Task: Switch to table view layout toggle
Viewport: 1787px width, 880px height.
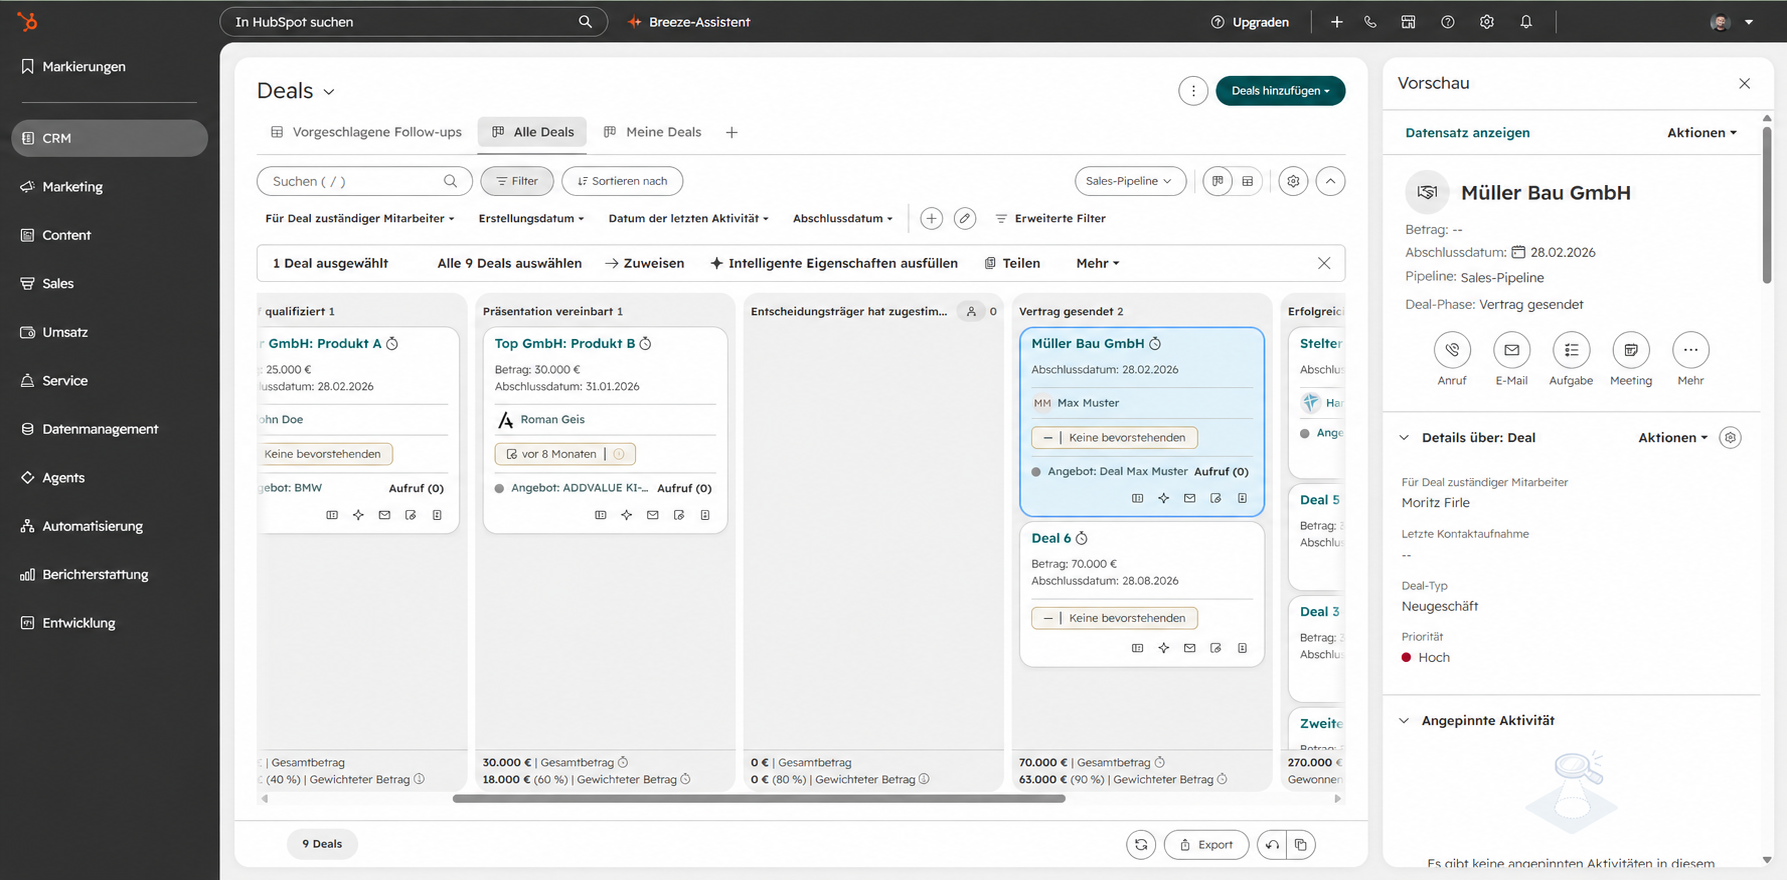Action: (x=1247, y=181)
